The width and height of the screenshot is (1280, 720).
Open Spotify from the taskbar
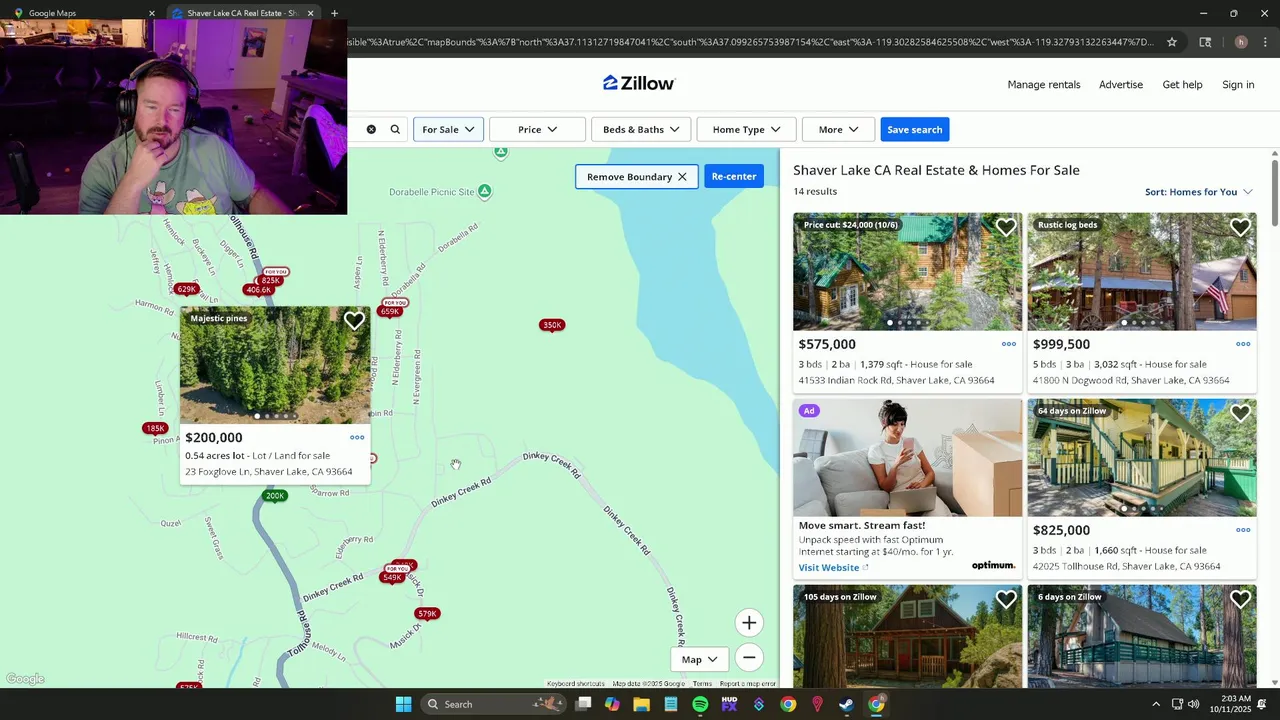tap(700, 704)
